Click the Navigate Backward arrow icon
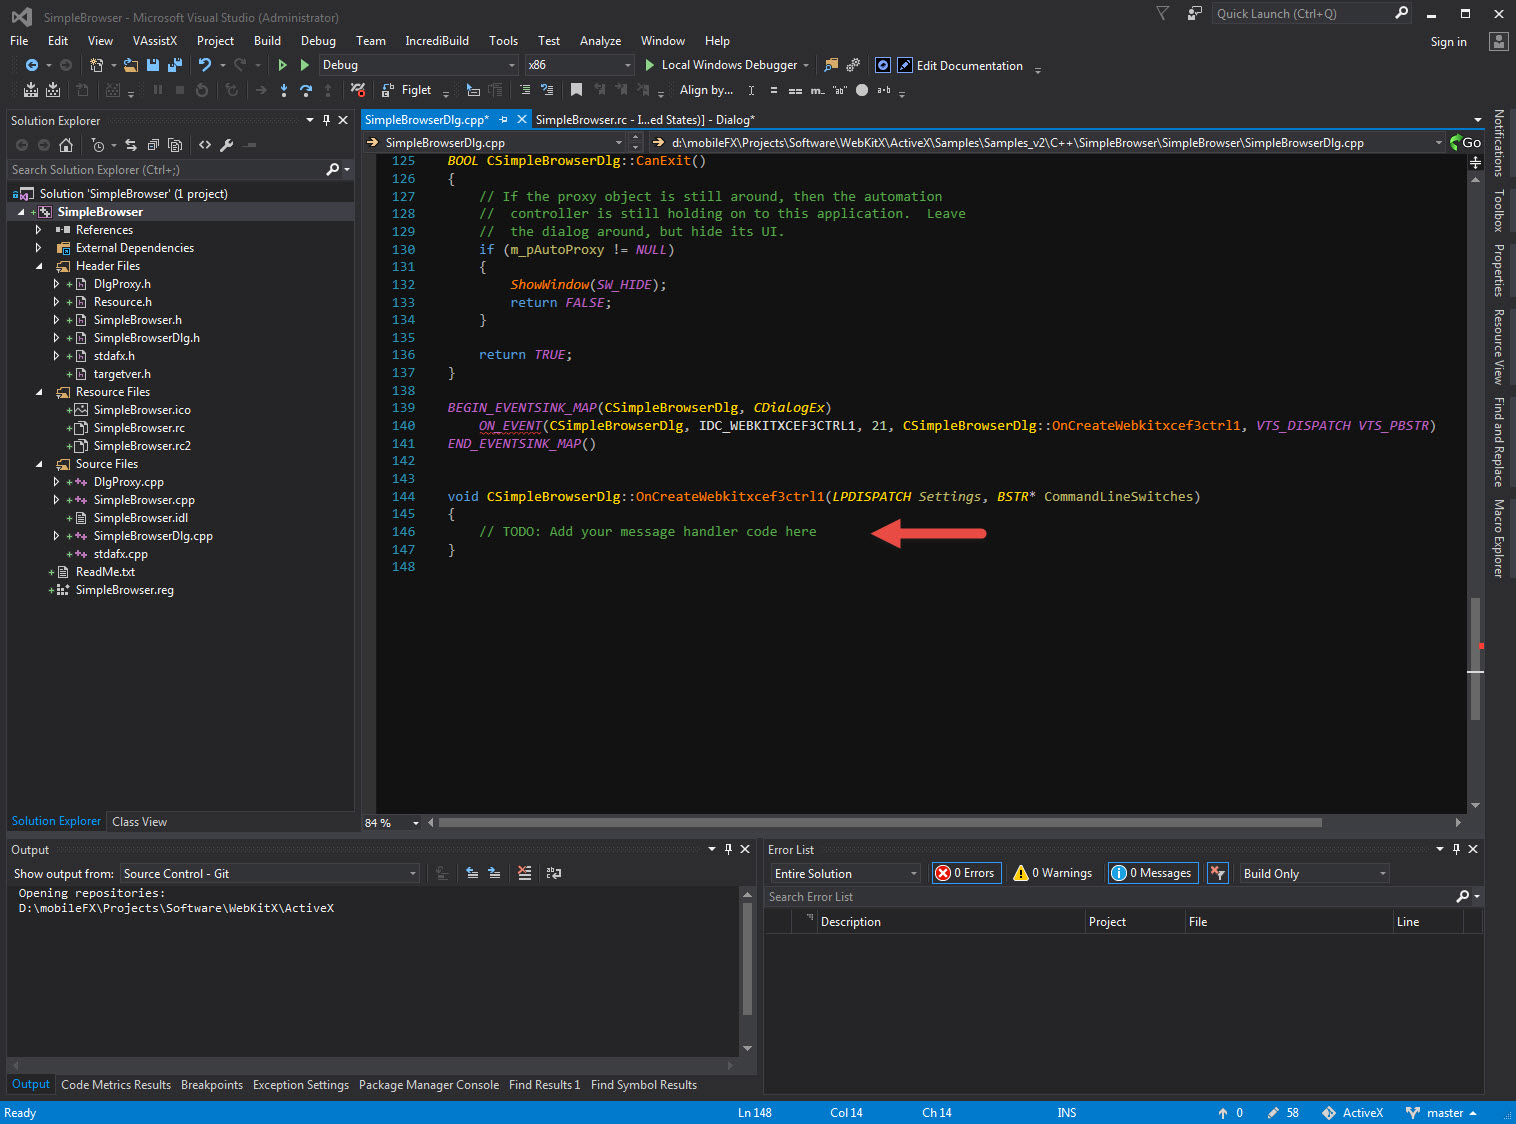 [31, 65]
